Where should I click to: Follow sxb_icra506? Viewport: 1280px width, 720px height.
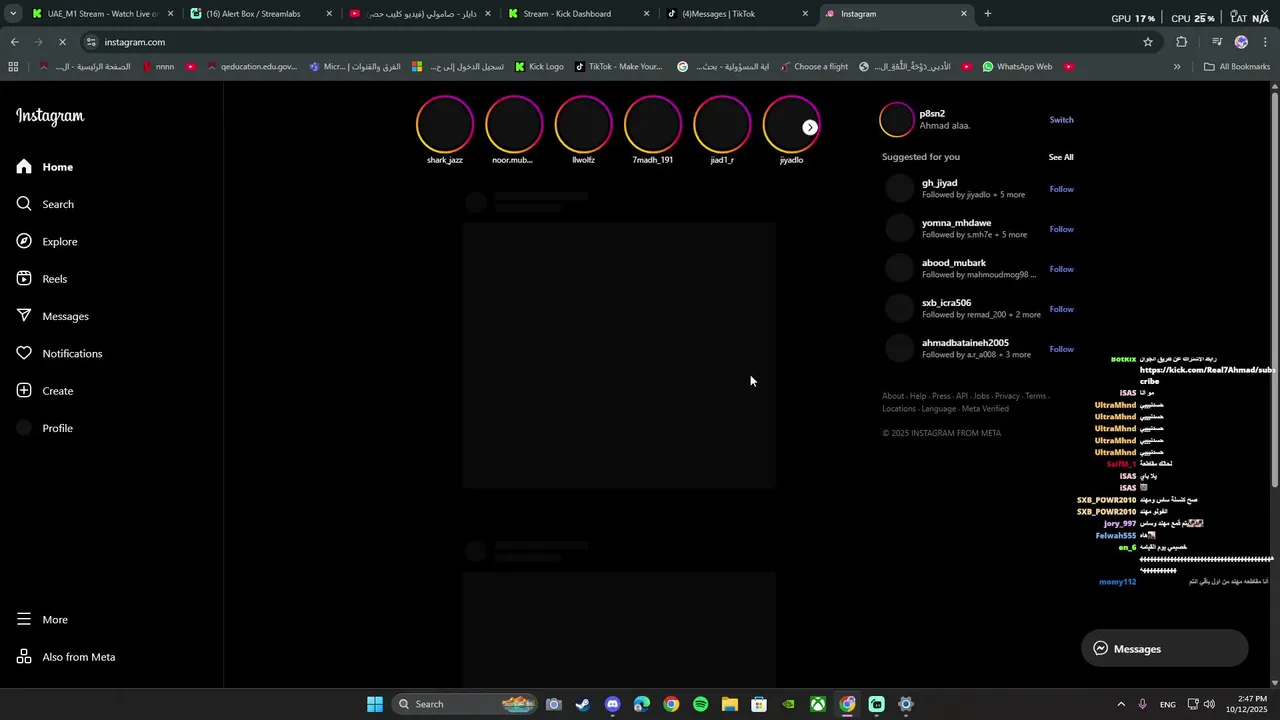1061,309
